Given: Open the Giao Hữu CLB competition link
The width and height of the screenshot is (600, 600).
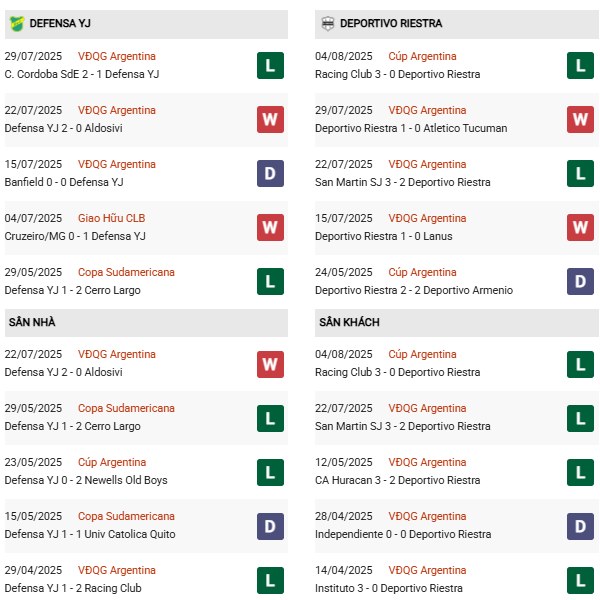Looking at the screenshot, I should [x=111, y=218].
